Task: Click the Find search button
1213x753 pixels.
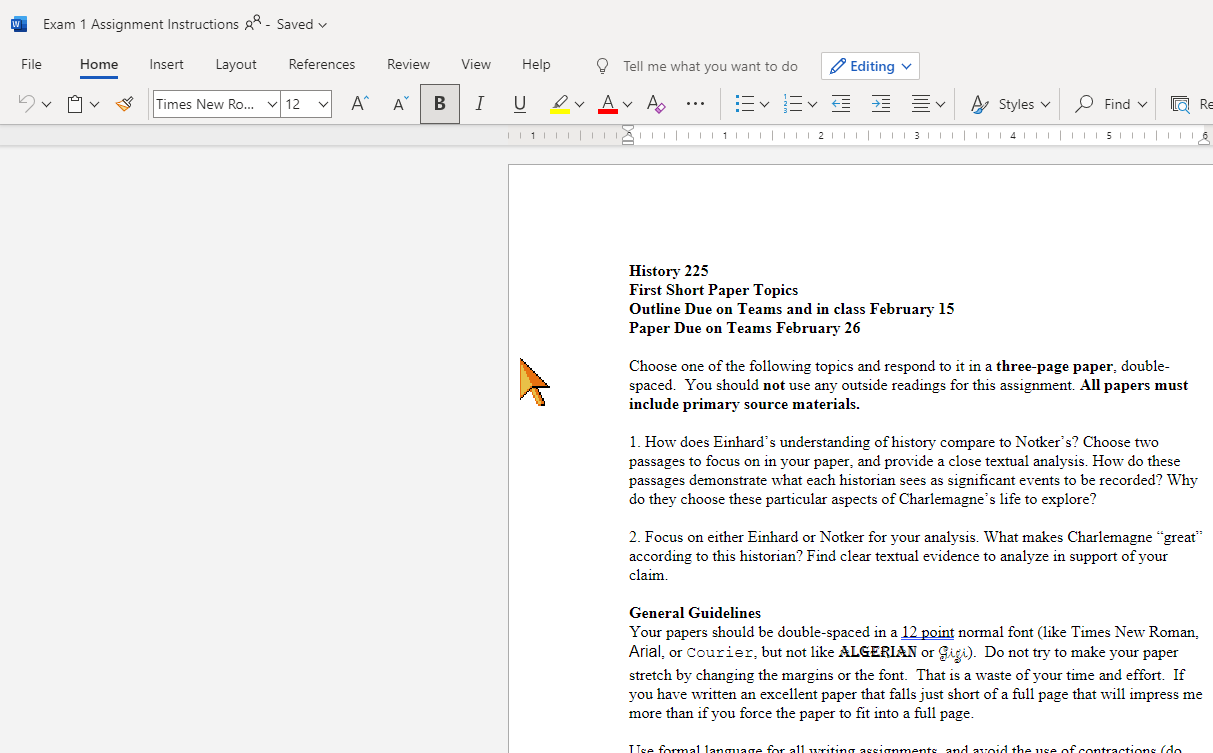Action: [1110, 104]
